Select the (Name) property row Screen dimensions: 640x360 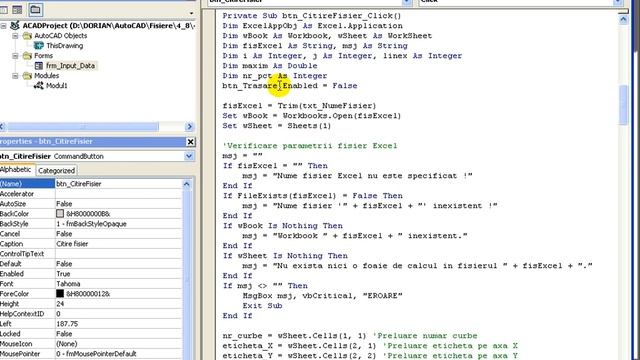click(91, 184)
